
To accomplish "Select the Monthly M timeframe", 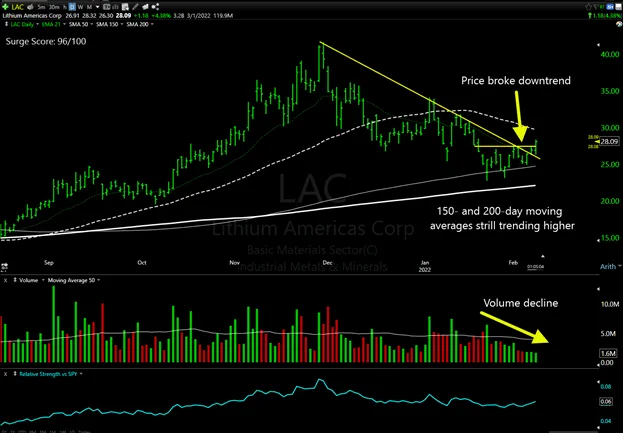I will (89, 7).
